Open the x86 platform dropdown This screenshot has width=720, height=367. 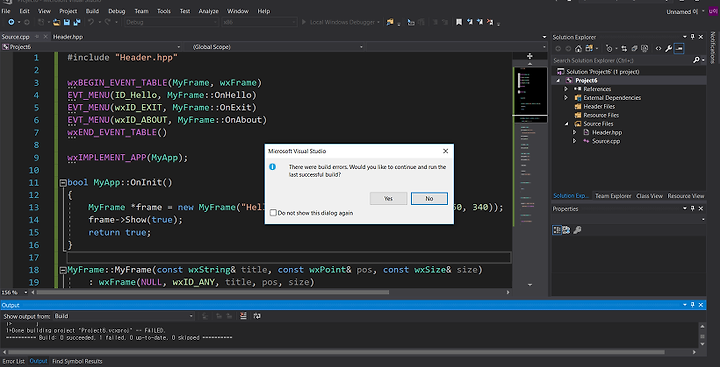(x=259, y=22)
